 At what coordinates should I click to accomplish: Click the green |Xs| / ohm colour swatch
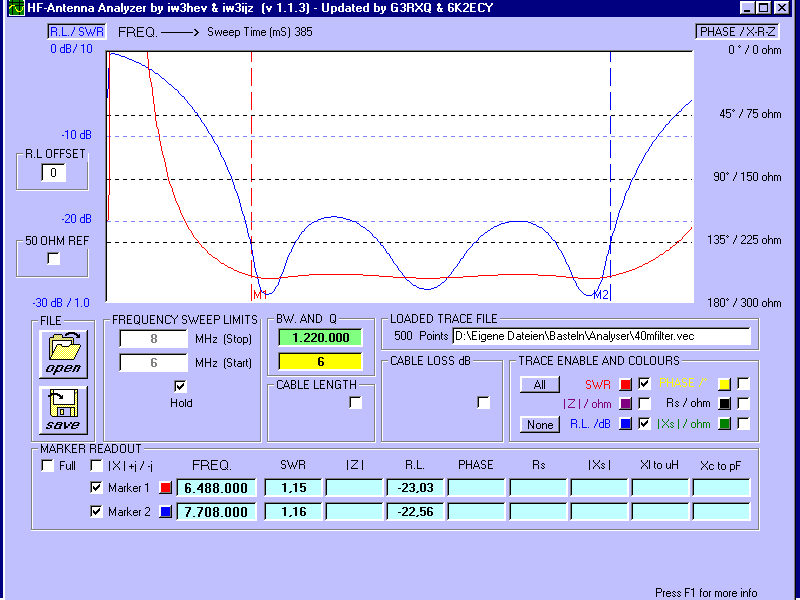click(x=724, y=424)
